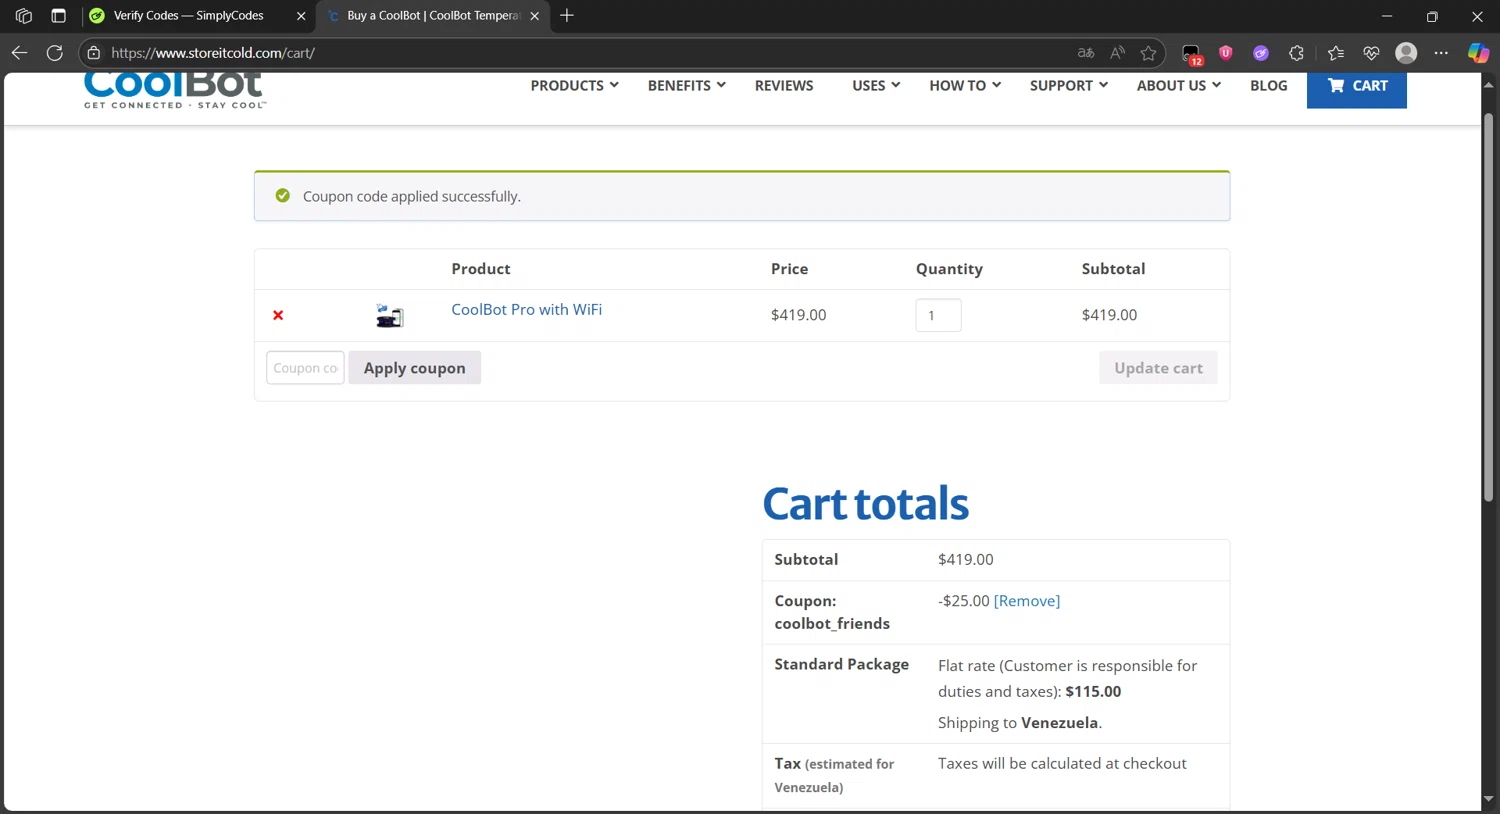The width and height of the screenshot is (1500, 814).
Task: Open the REVIEWS page
Action: pos(784,86)
